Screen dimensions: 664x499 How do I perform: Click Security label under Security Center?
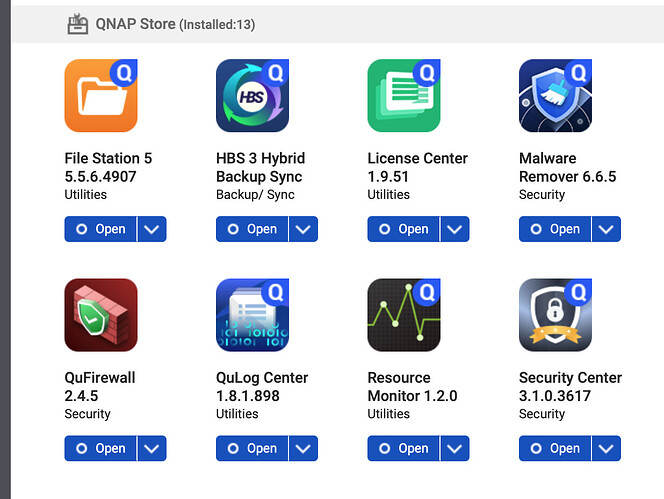[x=542, y=414]
